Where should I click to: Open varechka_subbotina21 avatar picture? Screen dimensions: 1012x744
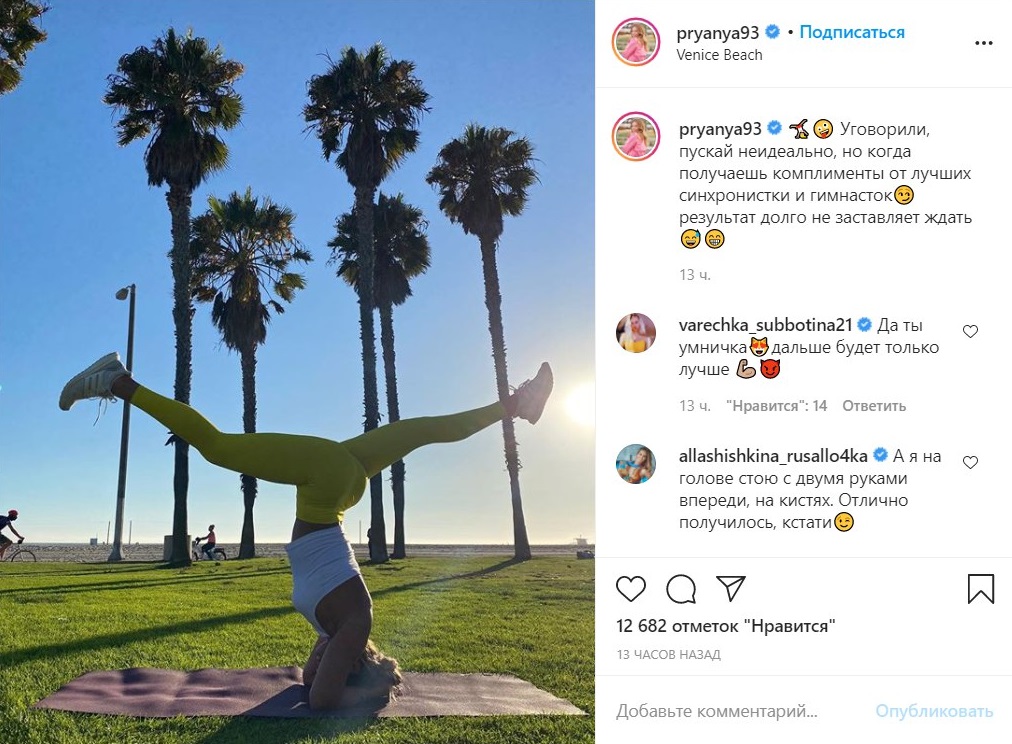(x=636, y=333)
